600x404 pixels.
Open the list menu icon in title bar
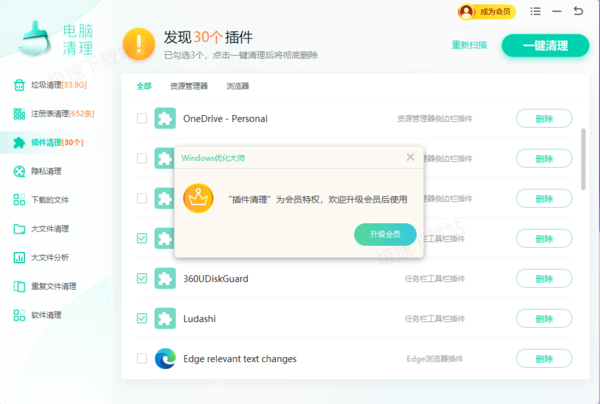point(535,11)
